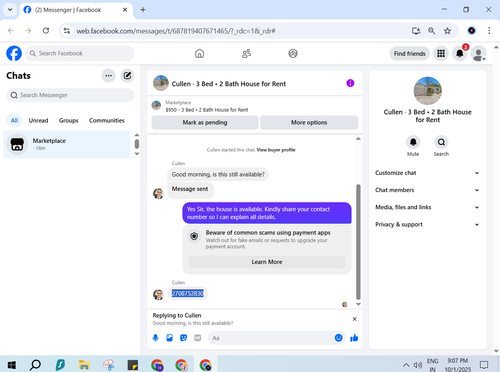Switch to Communities tab
The image size is (500, 372).
[x=107, y=120]
